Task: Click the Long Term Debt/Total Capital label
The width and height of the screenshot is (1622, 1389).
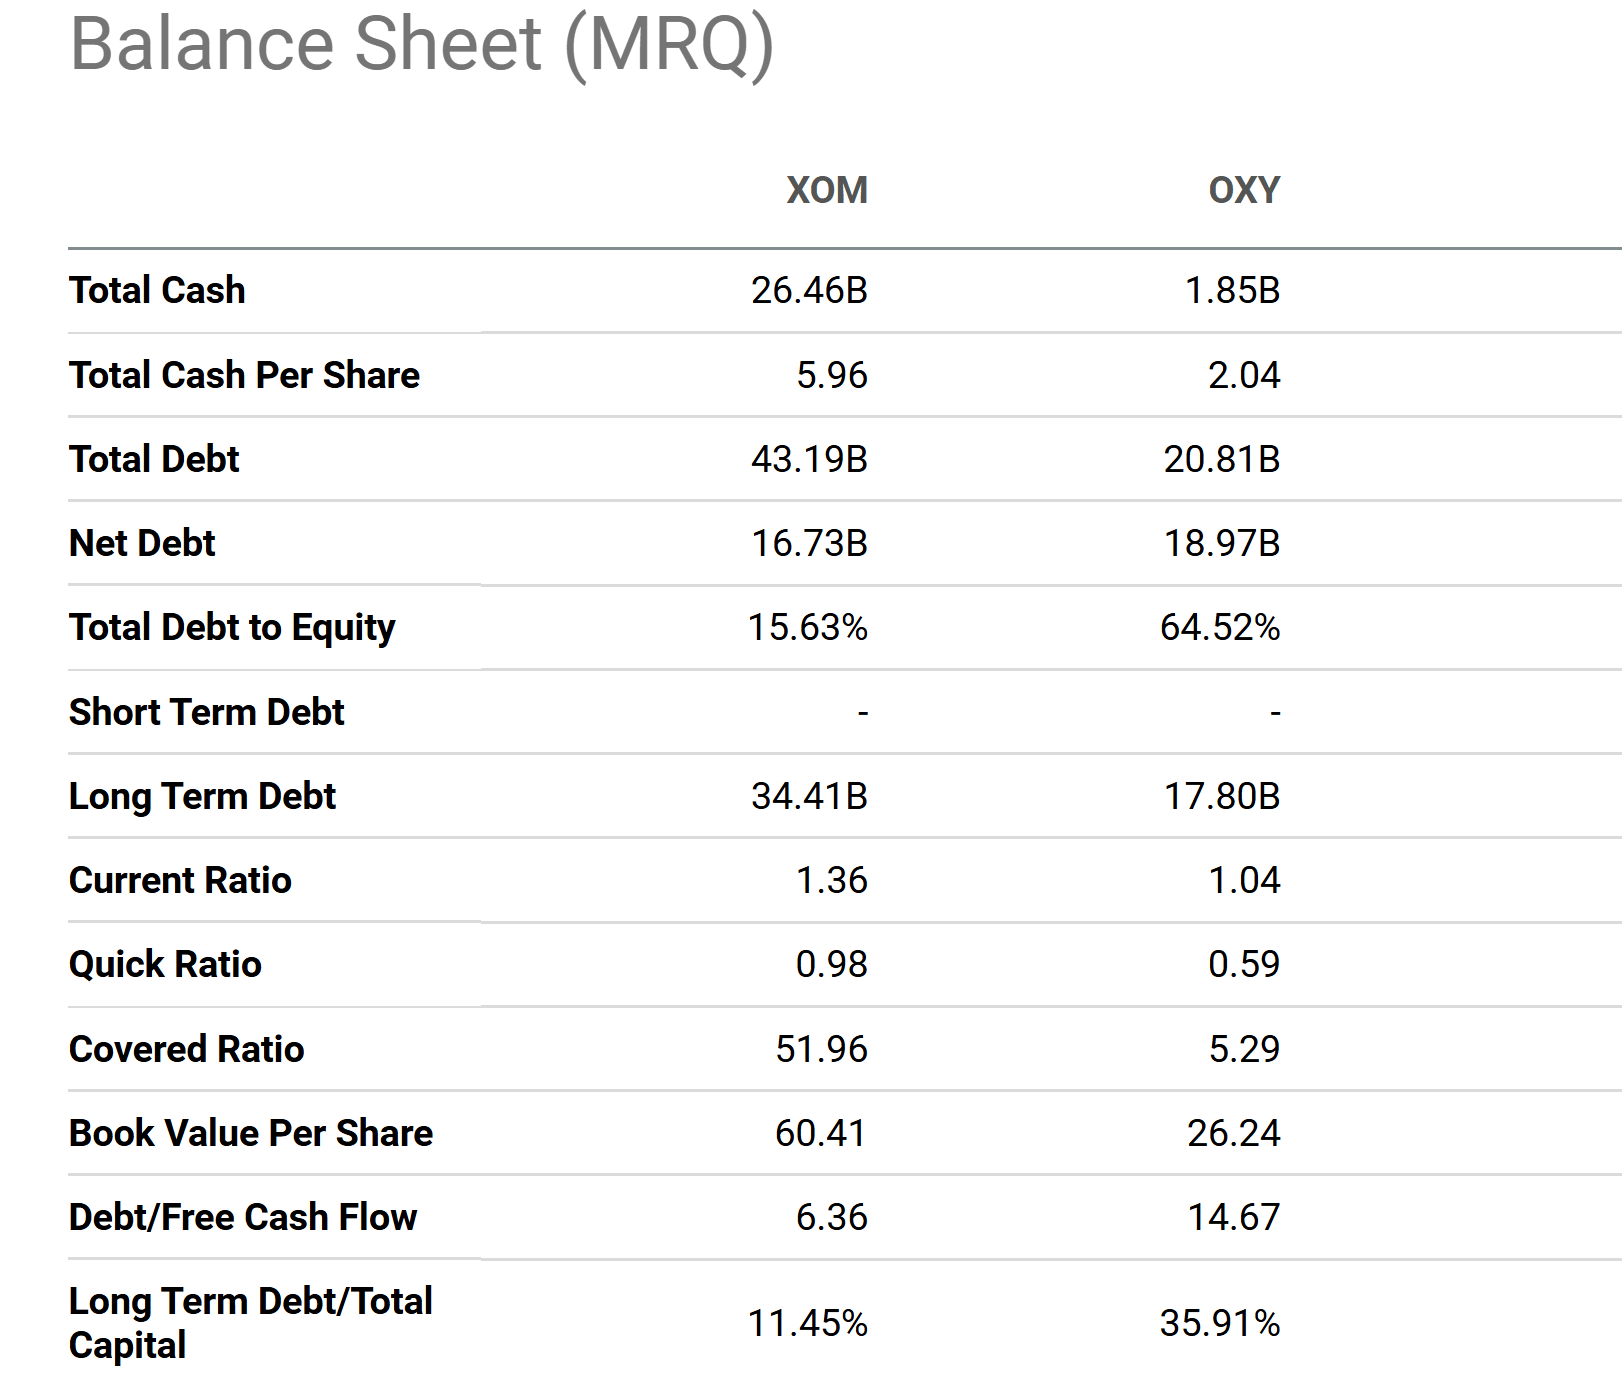Action: 250,1323
